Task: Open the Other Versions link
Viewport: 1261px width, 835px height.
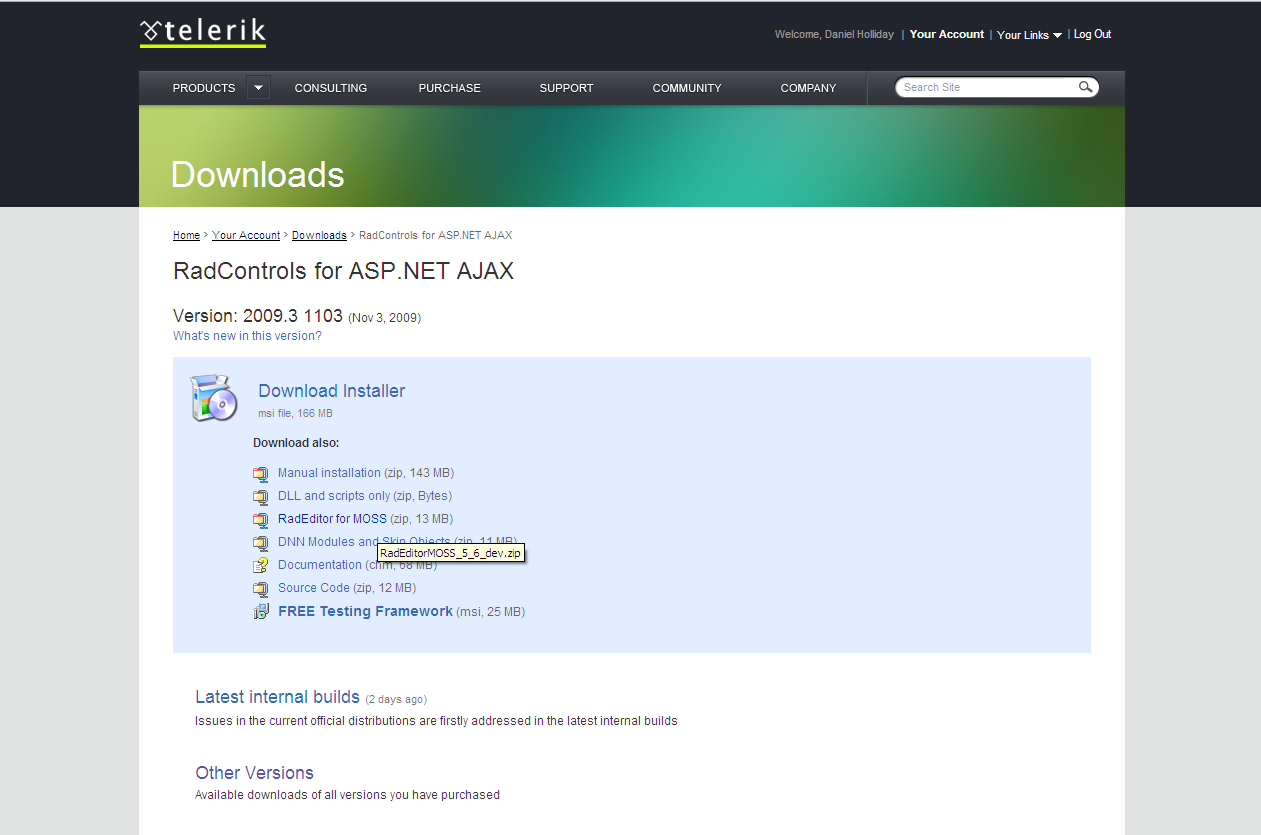Action: tap(254, 773)
